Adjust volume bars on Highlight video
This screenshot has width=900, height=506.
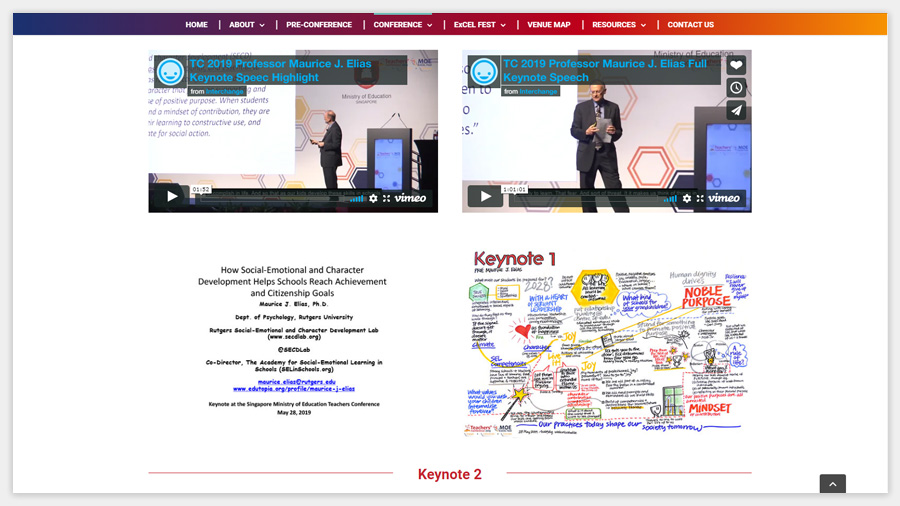pos(357,198)
